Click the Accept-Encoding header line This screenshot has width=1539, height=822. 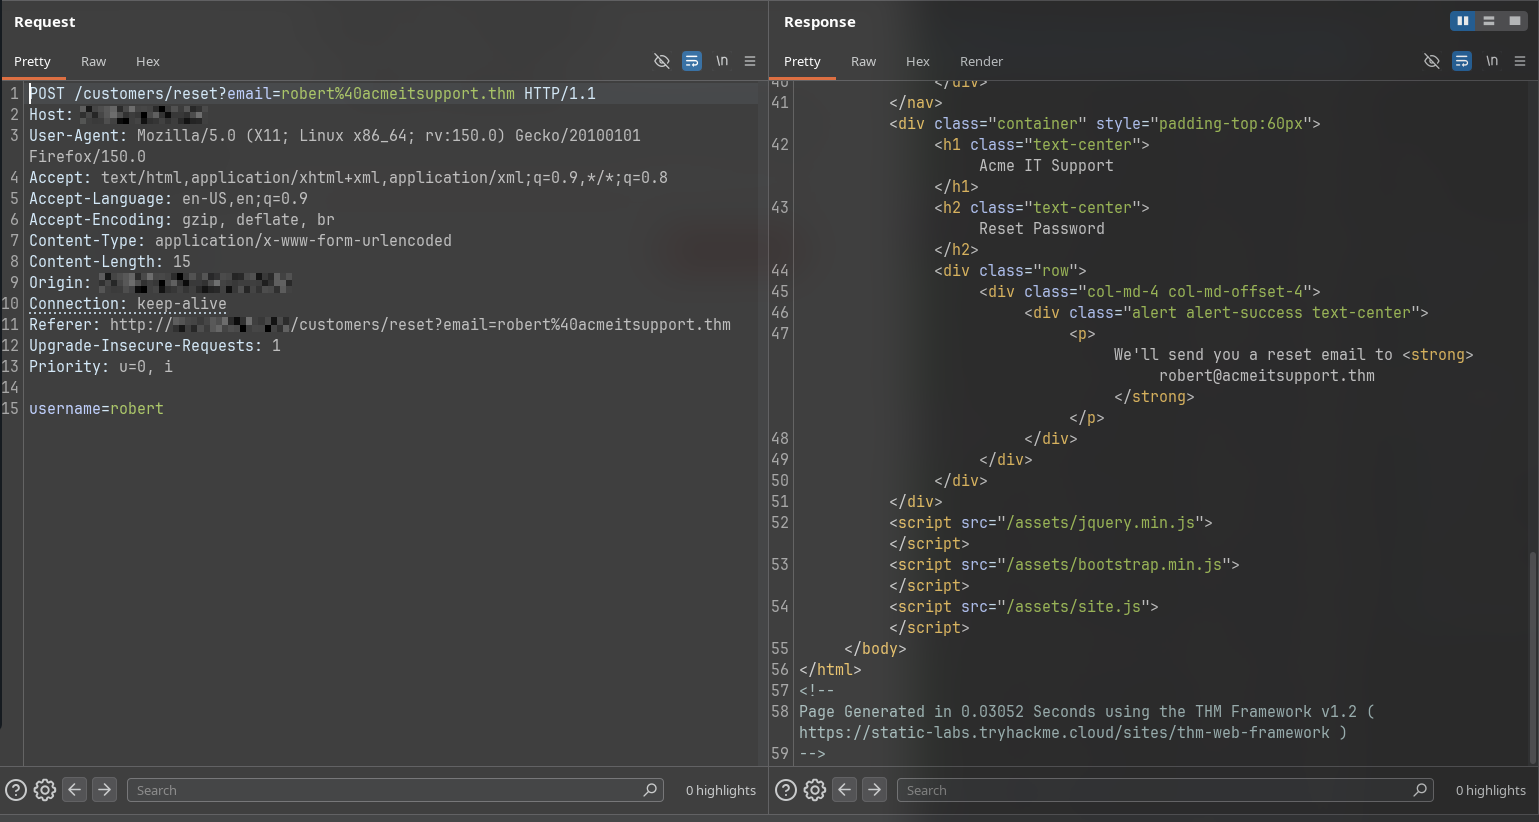(182, 219)
